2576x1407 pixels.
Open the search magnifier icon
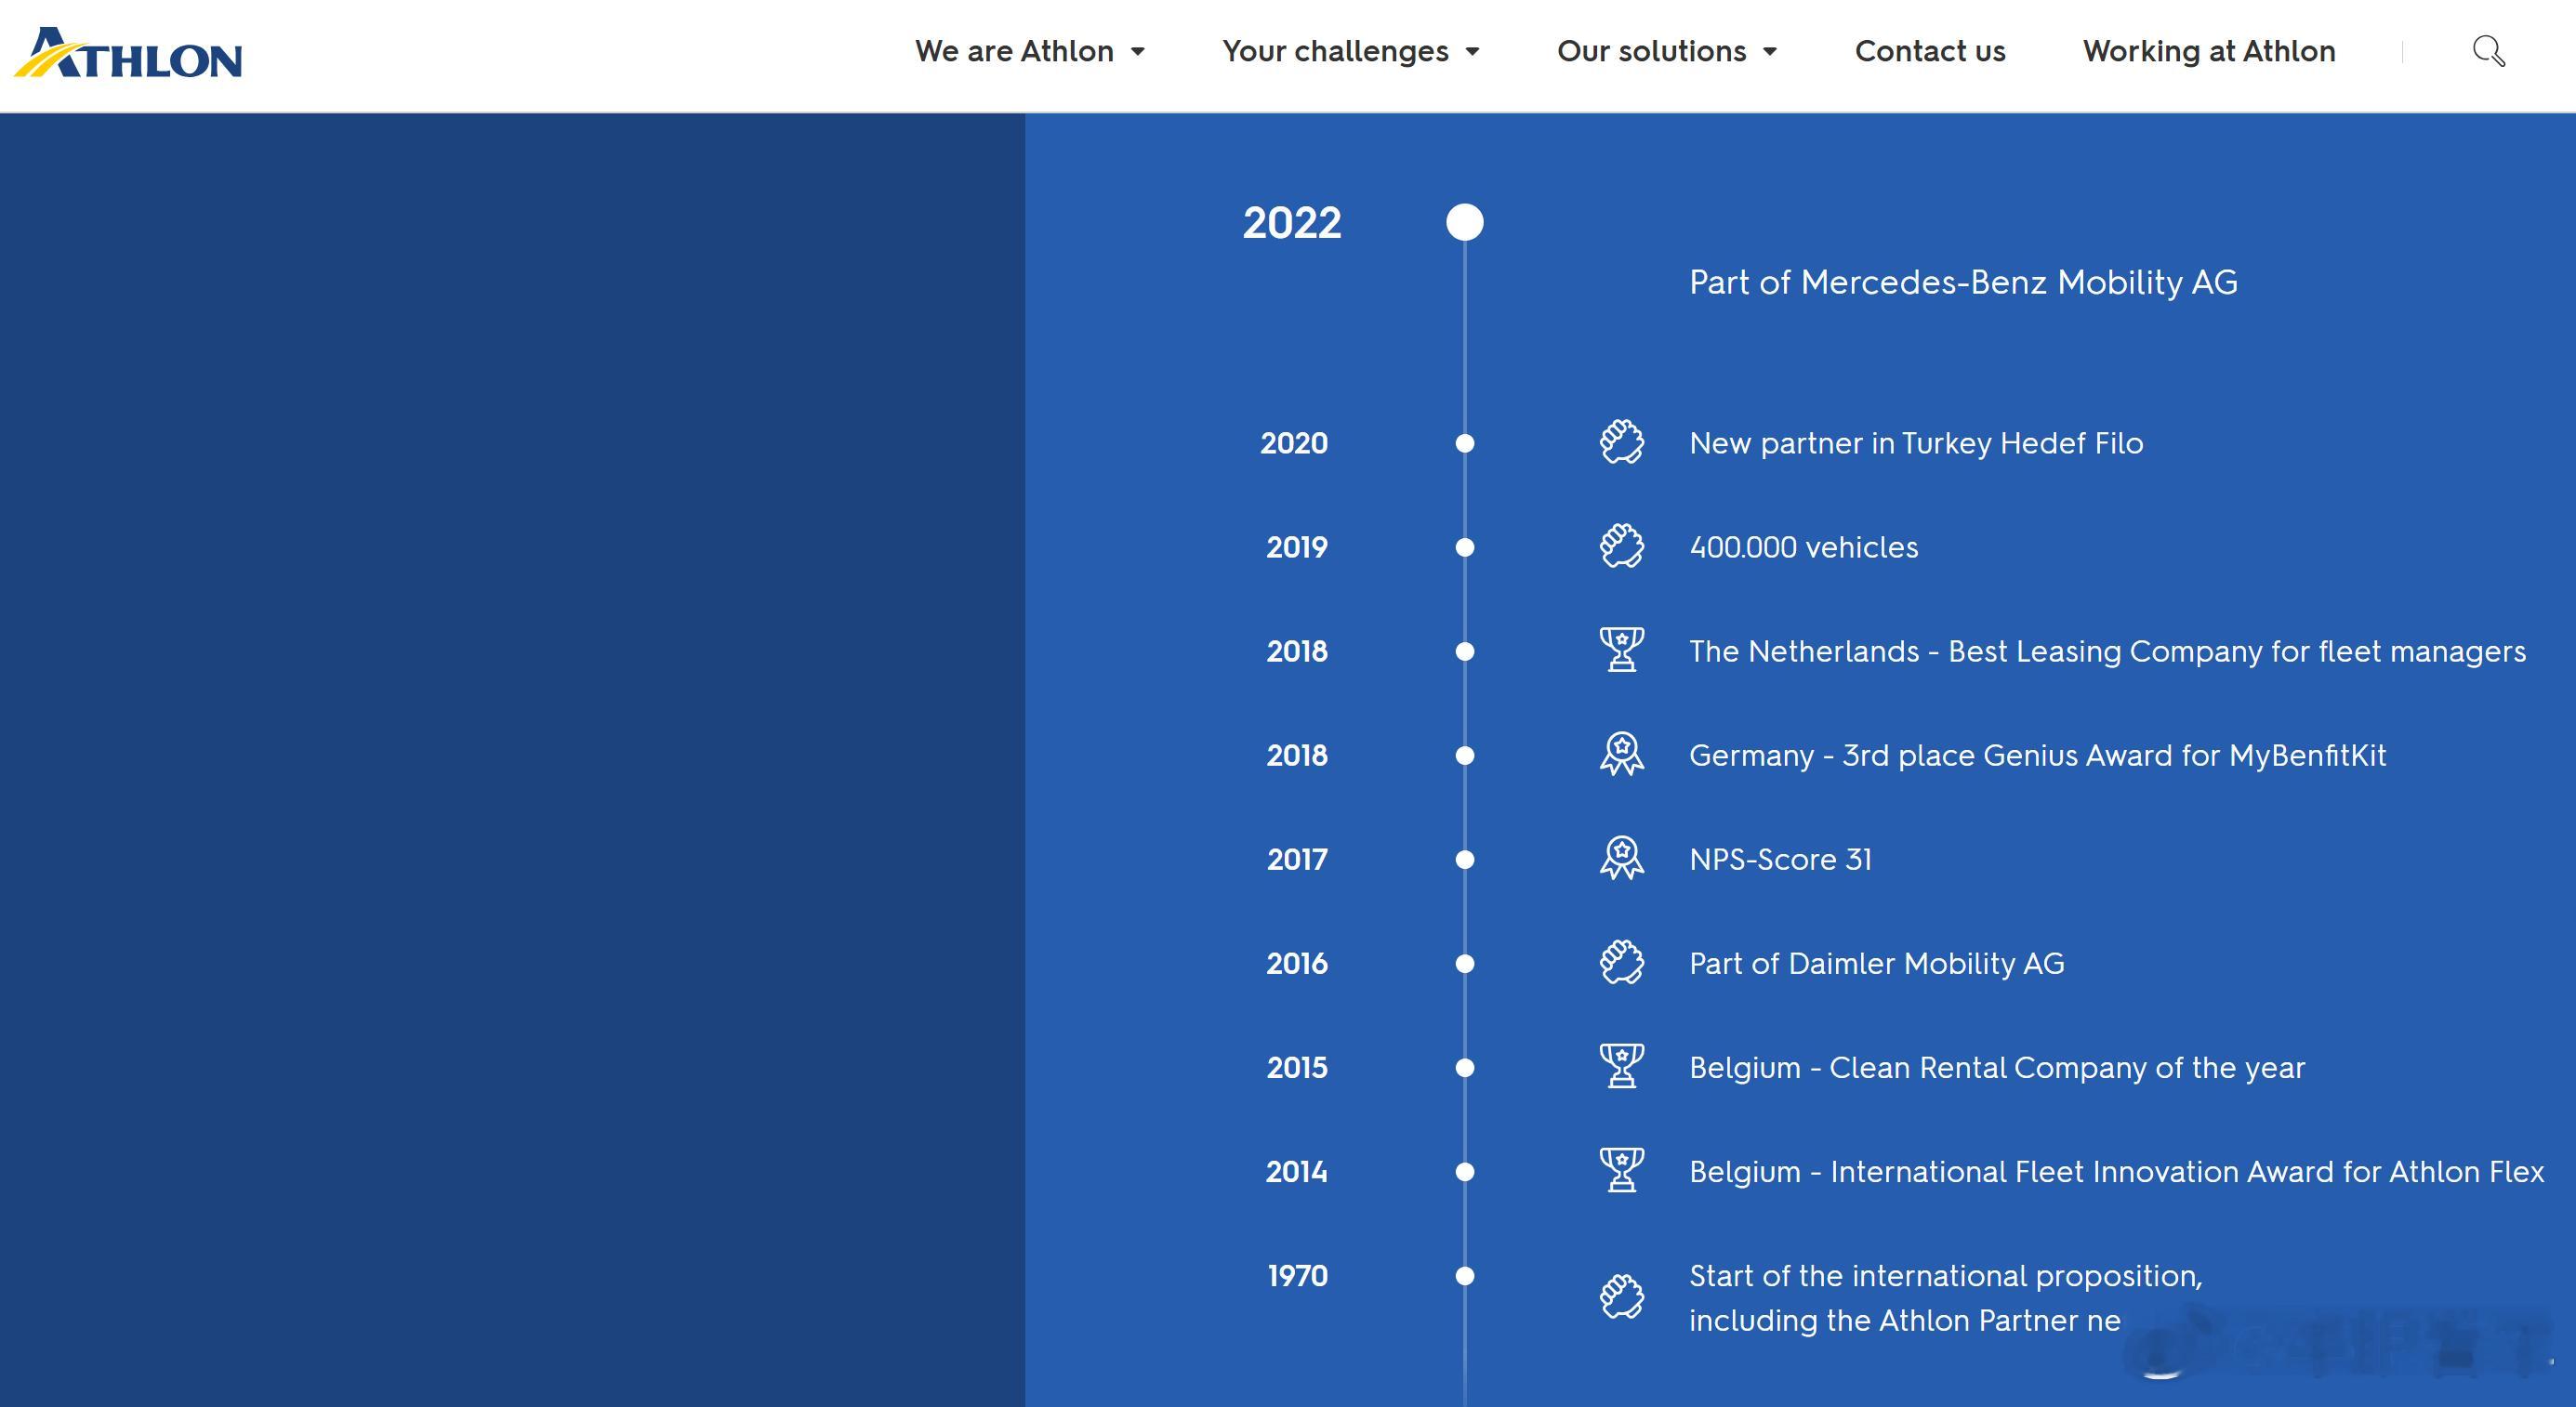point(2488,51)
